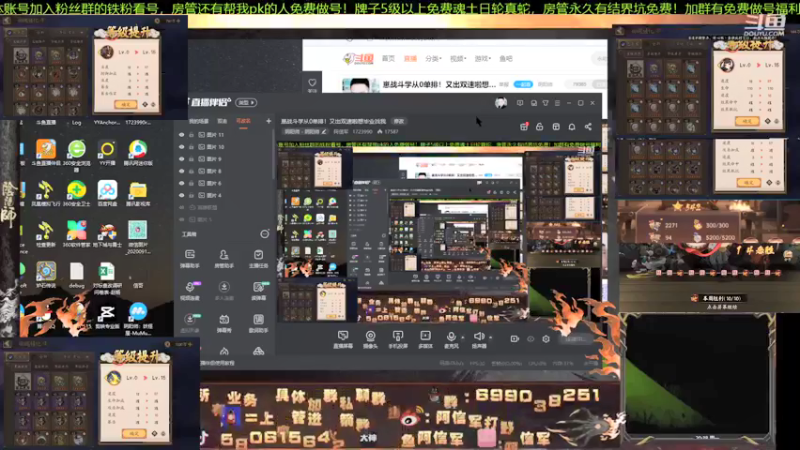Select the 图片 4 source row

[224, 195]
